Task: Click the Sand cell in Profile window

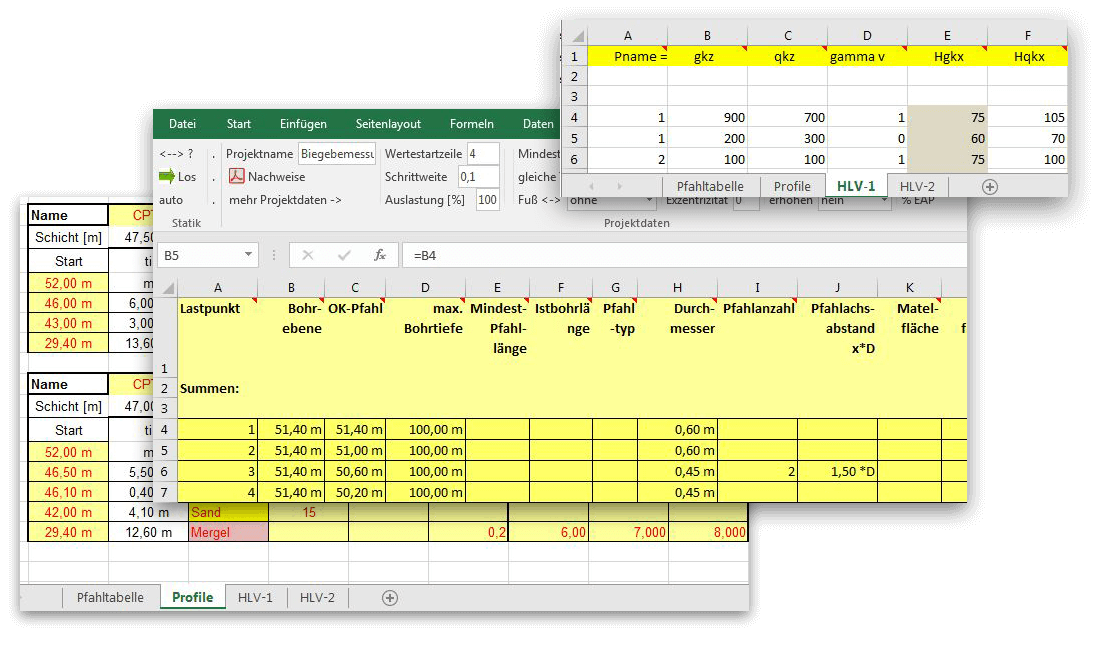Action: (228, 512)
